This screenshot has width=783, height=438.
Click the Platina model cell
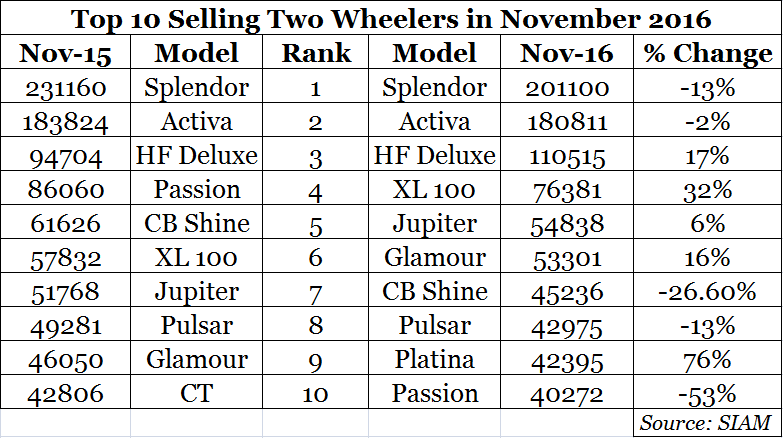click(x=439, y=359)
